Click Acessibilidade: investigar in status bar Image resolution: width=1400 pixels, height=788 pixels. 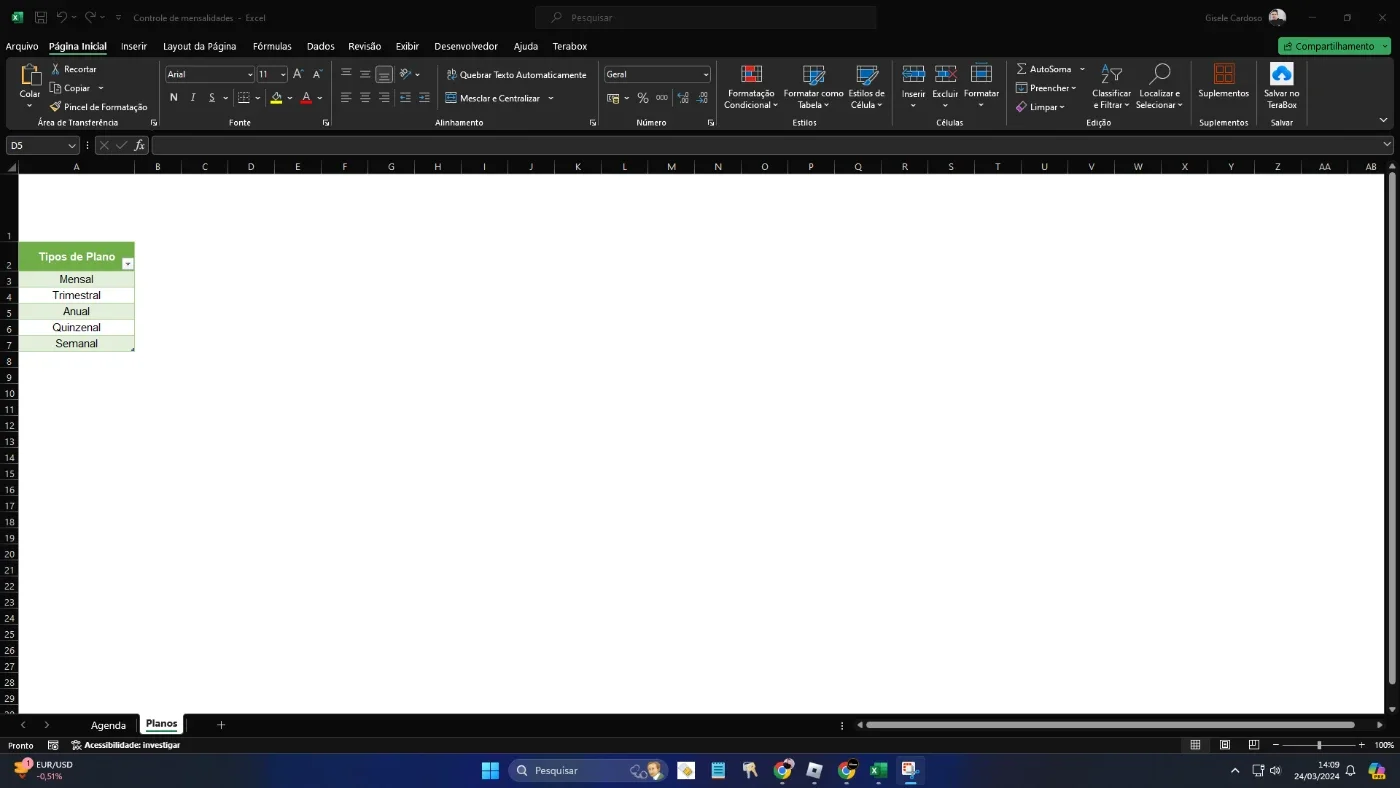coord(125,745)
